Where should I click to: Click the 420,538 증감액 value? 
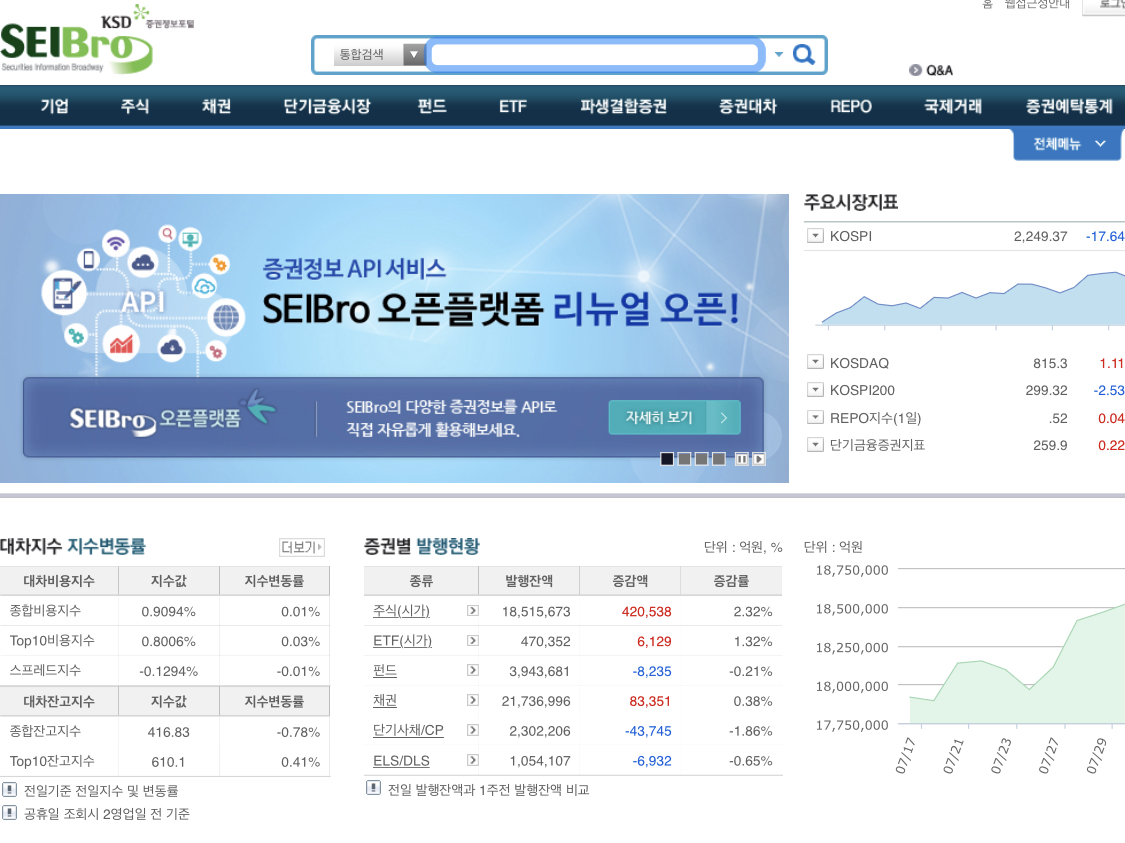click(x=646, y=611)
